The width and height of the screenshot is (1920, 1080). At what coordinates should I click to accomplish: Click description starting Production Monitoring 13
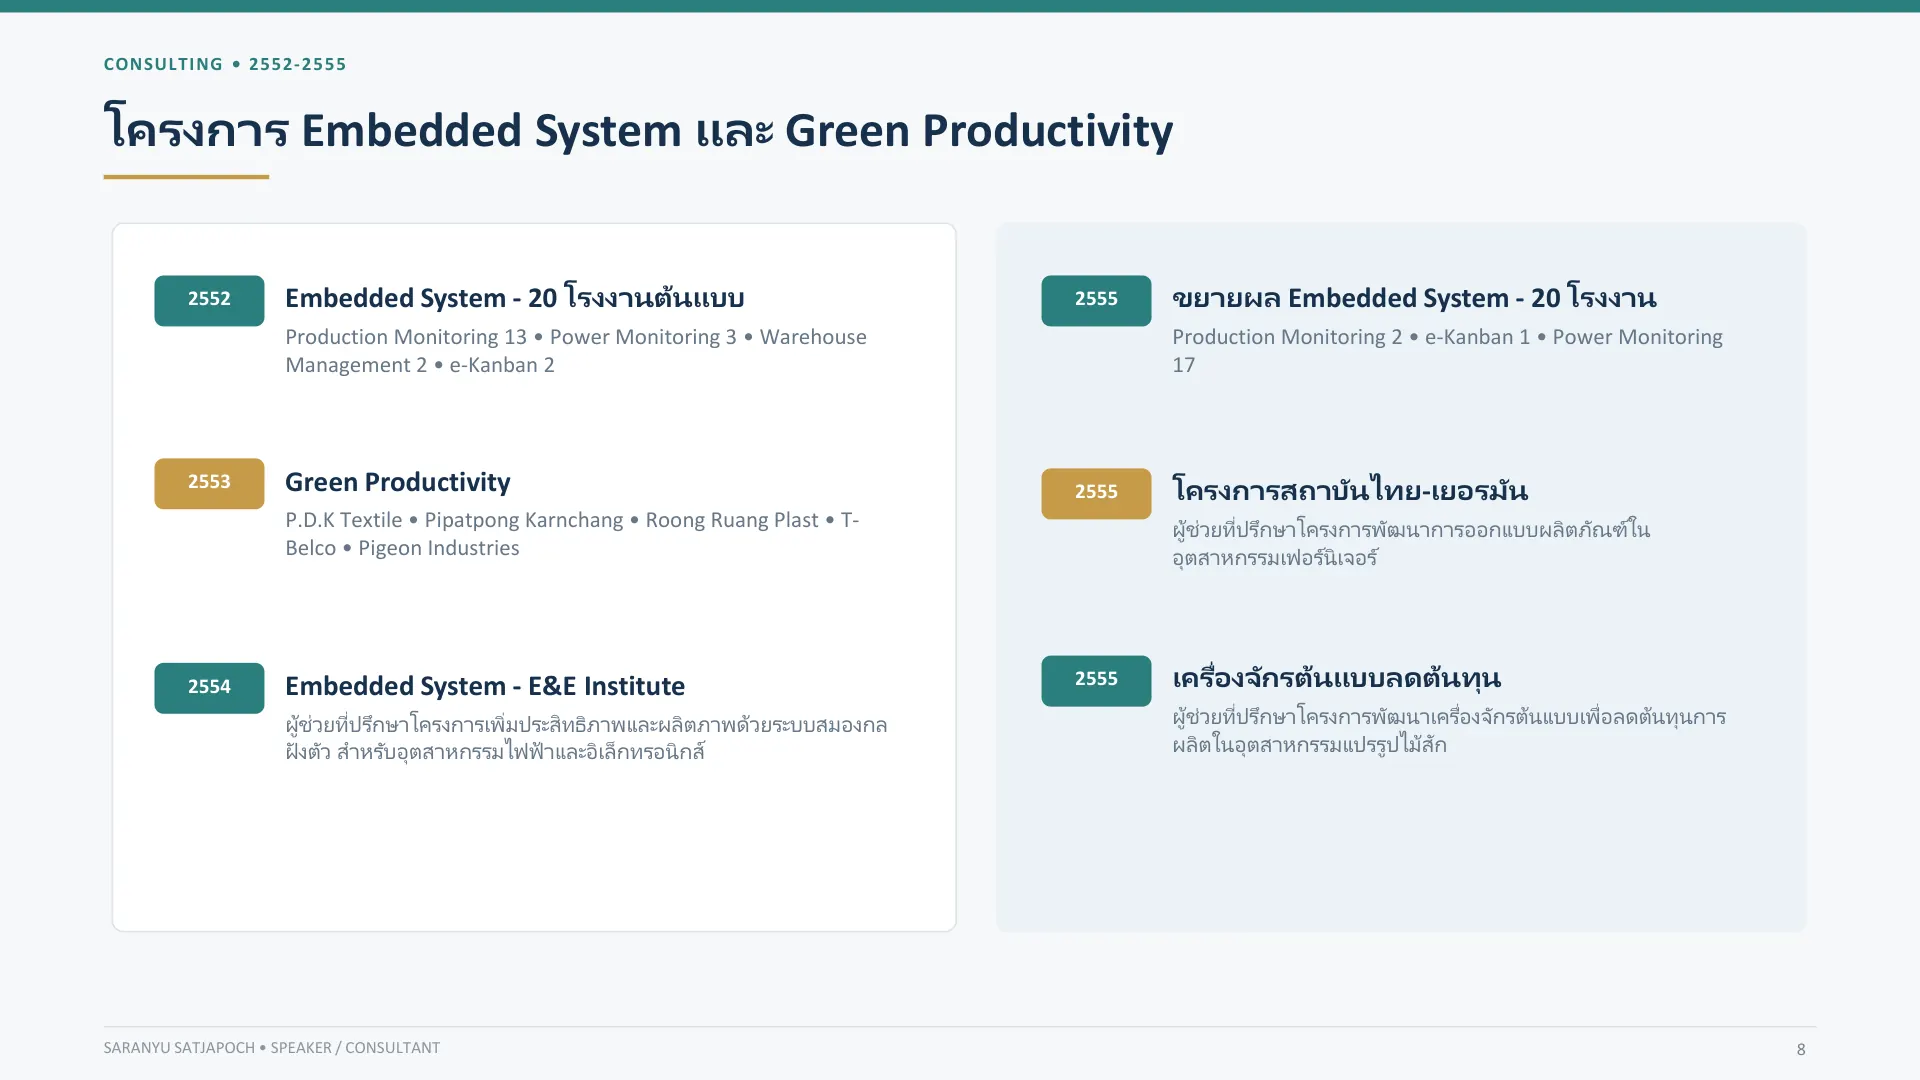[576, 351]
